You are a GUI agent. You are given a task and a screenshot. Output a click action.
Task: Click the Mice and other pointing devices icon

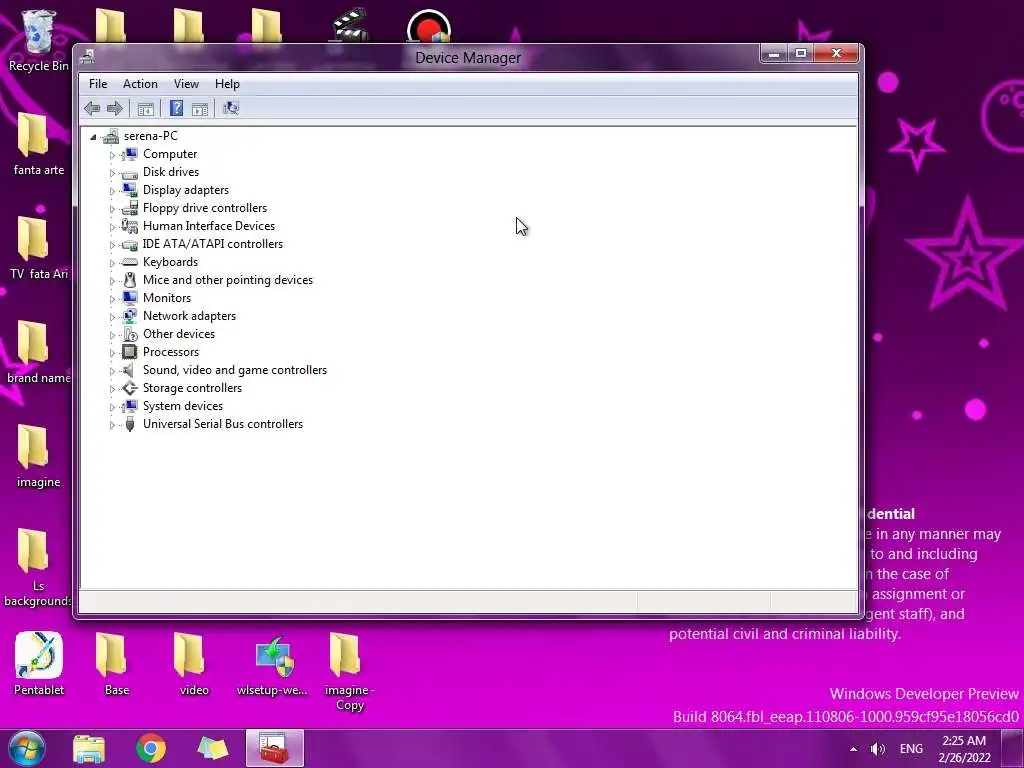click(x=130, y=280)
